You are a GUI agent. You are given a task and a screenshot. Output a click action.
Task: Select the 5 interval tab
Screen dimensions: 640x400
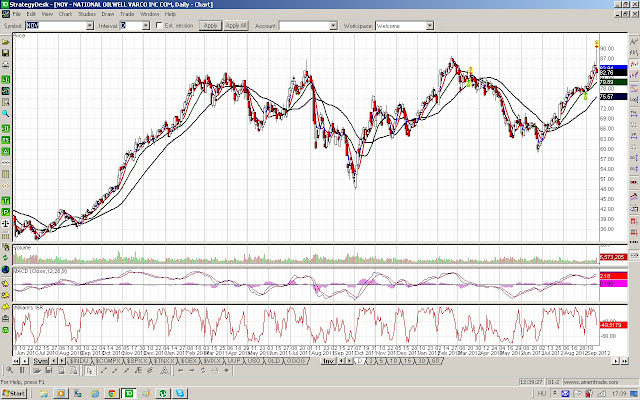(382, 361)
